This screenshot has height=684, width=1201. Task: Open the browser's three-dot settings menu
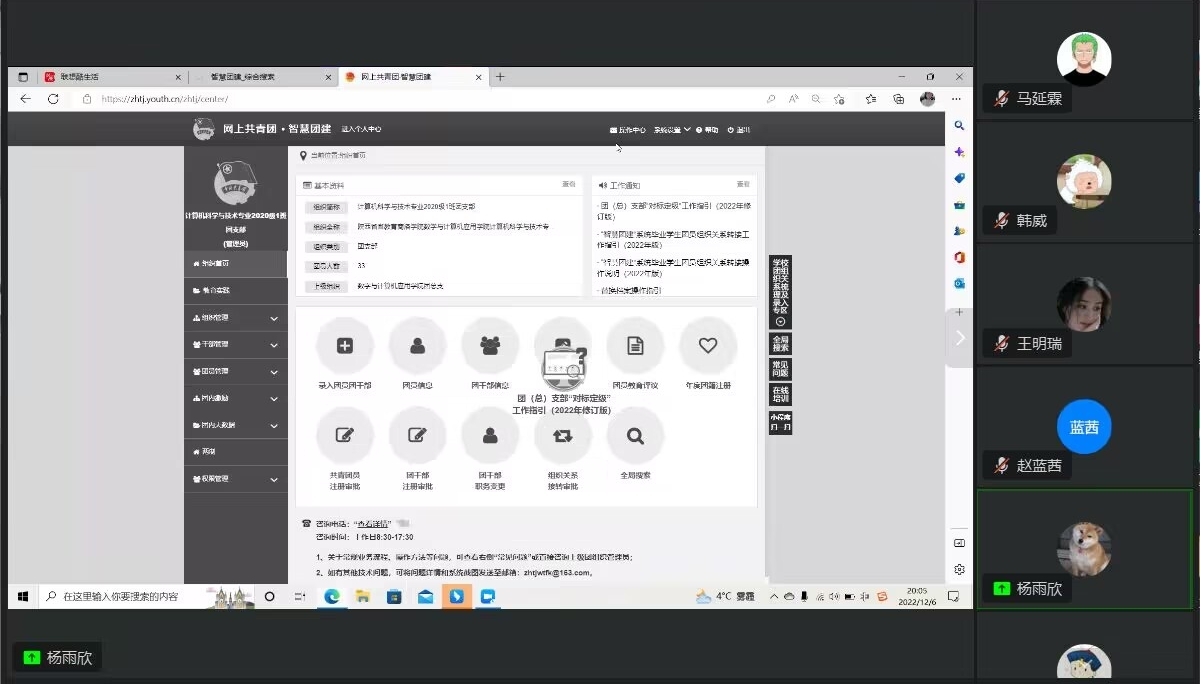[956, 99]
